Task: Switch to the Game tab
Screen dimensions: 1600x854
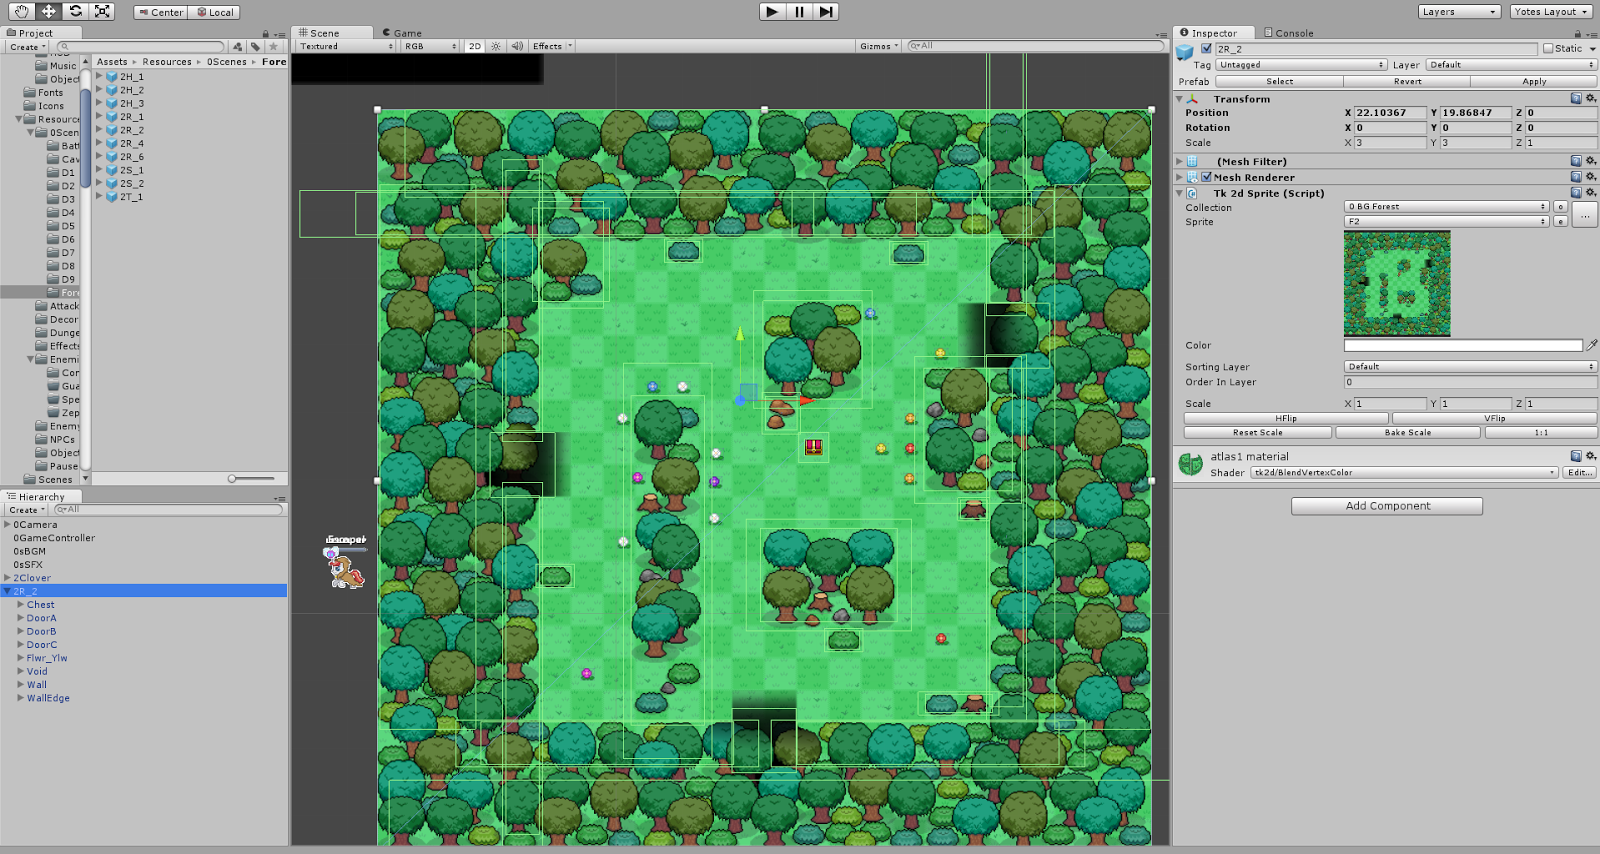Action: (x=402, y=33)
